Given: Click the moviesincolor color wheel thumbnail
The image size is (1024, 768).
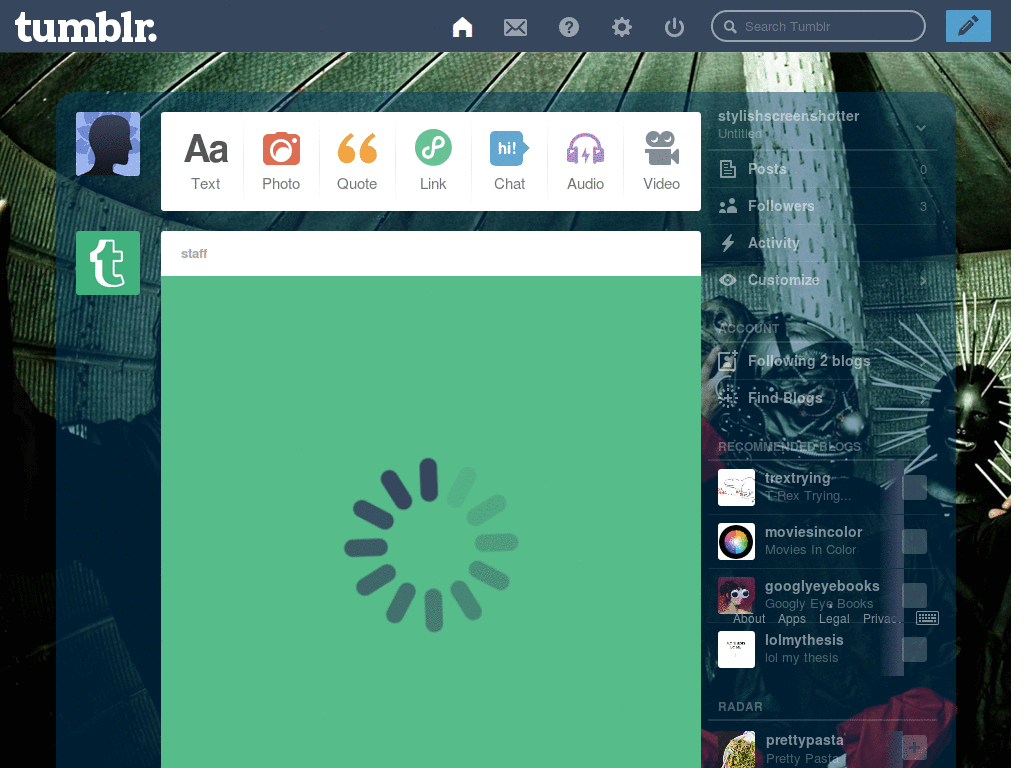Looking at the screenshot, I should [x=736, y=541].
